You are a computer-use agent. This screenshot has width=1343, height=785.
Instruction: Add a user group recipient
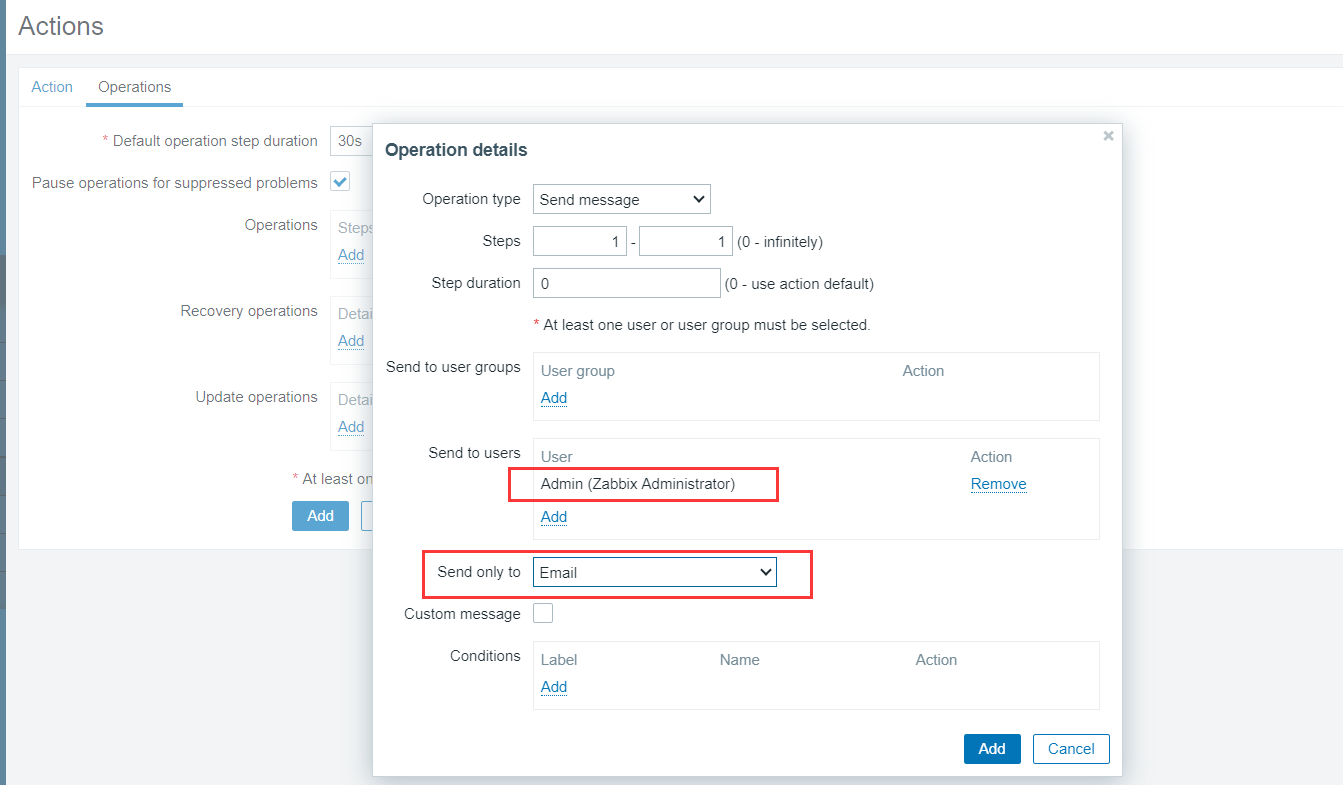pyautogui.click(x=554, y=398)
